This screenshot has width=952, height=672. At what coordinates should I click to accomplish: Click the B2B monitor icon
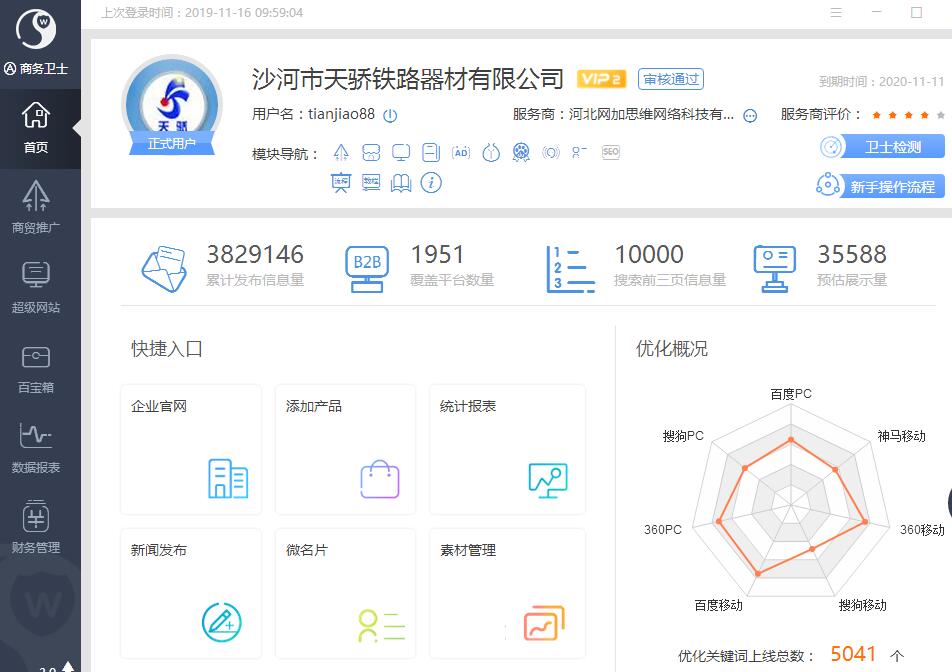[x=367, y=269]
